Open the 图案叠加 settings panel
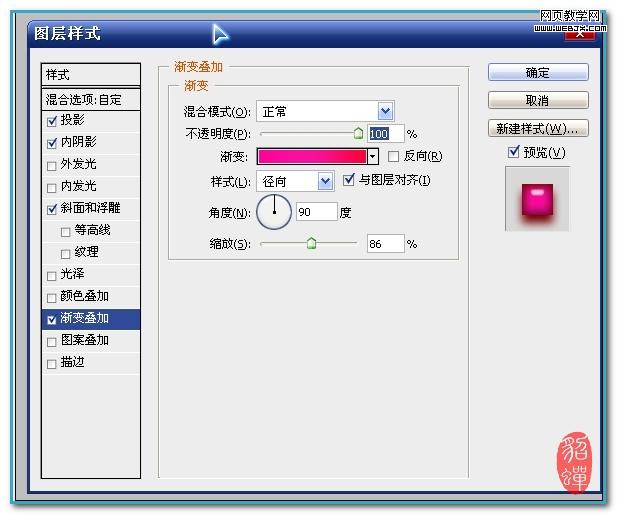This screenshot has width=617, height=515. (x=85, y=340)
